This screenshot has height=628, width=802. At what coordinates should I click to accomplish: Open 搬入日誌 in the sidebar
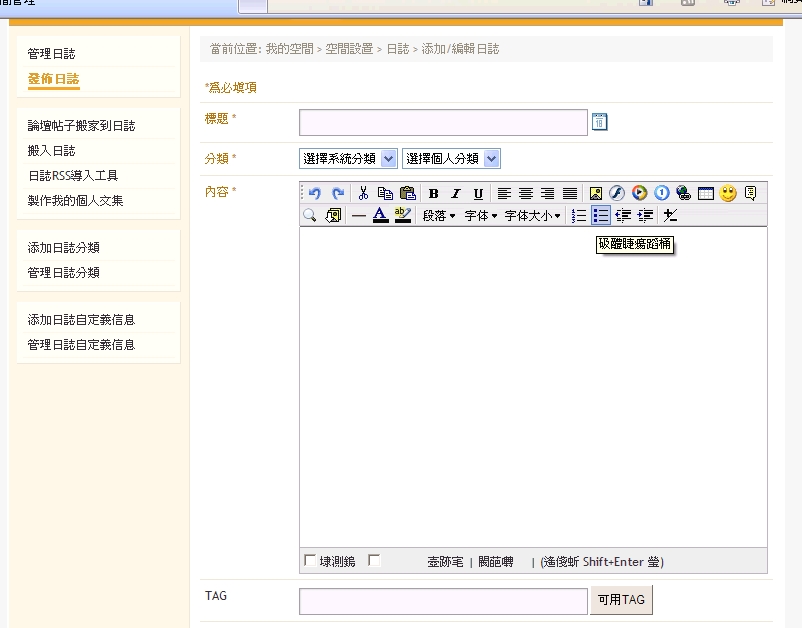51,151
